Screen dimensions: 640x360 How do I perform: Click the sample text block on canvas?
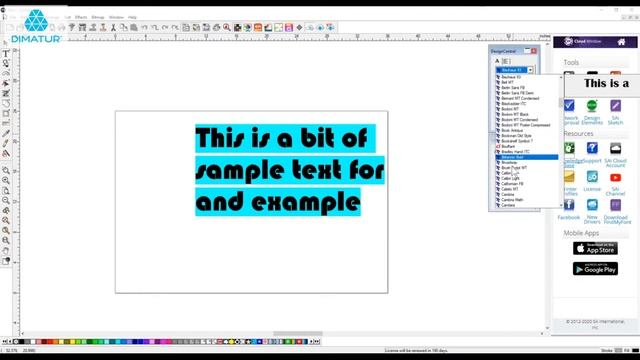tap(290, 170)
